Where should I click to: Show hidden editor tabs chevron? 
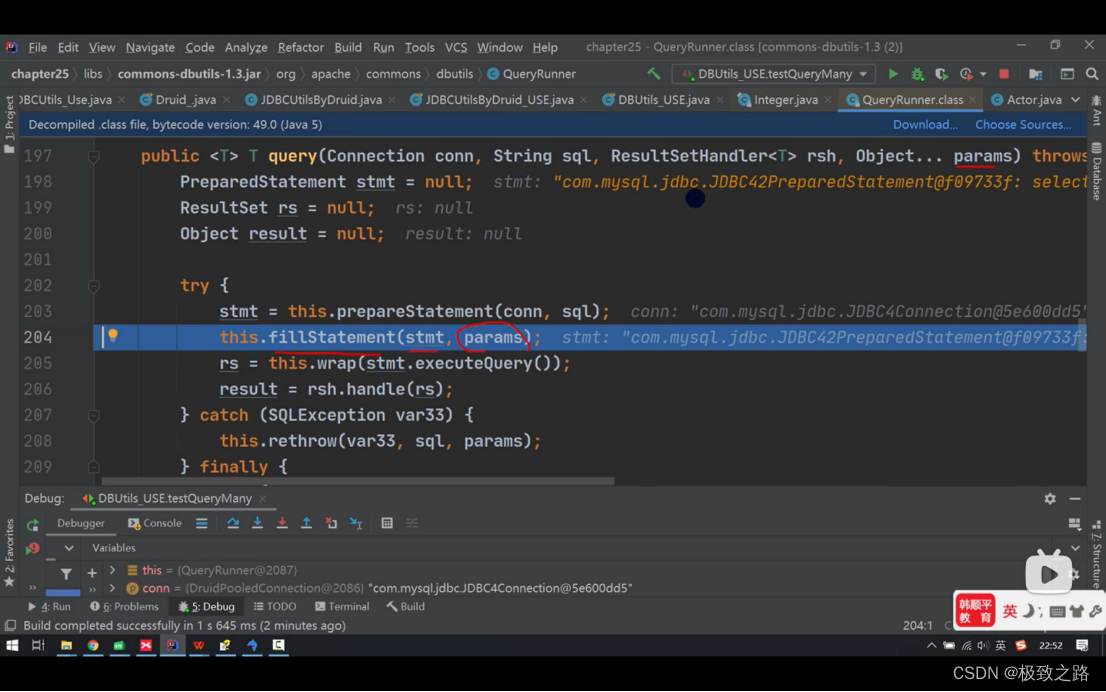tap(1075, 99)
